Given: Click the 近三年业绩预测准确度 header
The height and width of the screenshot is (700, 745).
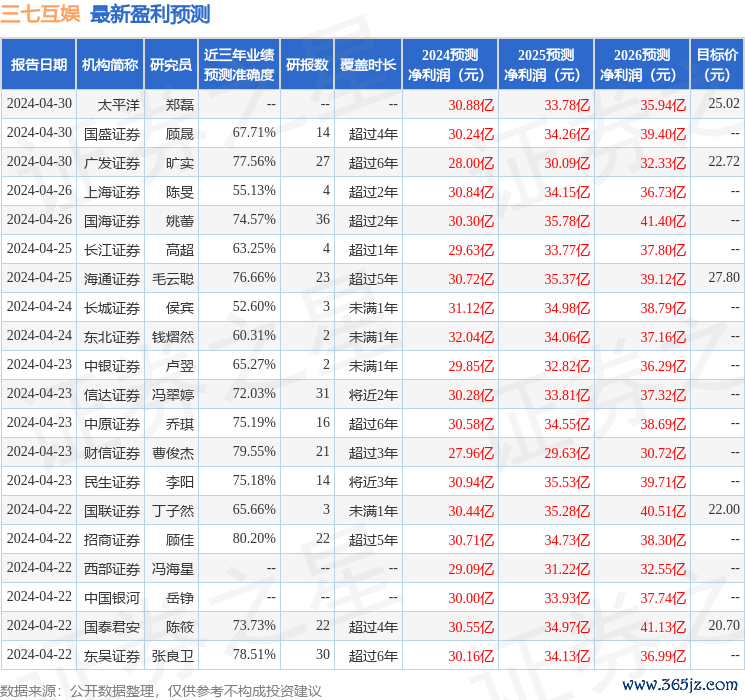Looking at the screenshot, I should (x=239, y=65).
